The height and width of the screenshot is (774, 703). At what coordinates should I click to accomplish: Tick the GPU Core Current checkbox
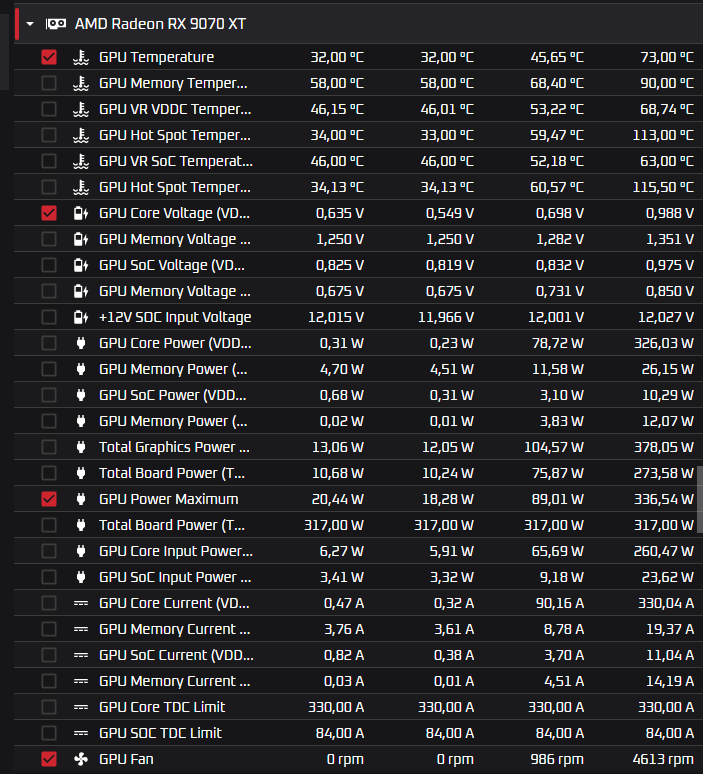tap(49, 603)
